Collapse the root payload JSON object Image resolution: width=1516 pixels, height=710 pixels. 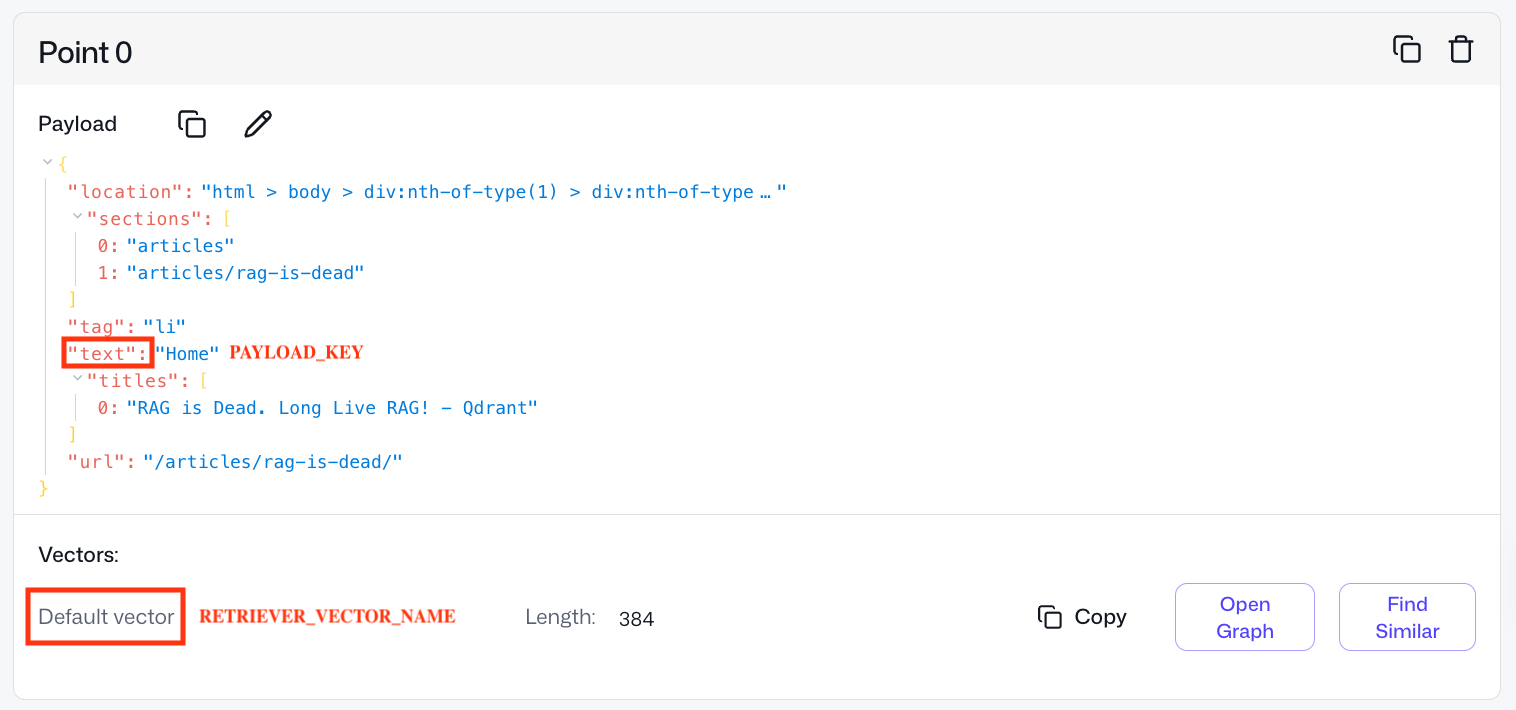pyautogui.click(x=47, y=161)
